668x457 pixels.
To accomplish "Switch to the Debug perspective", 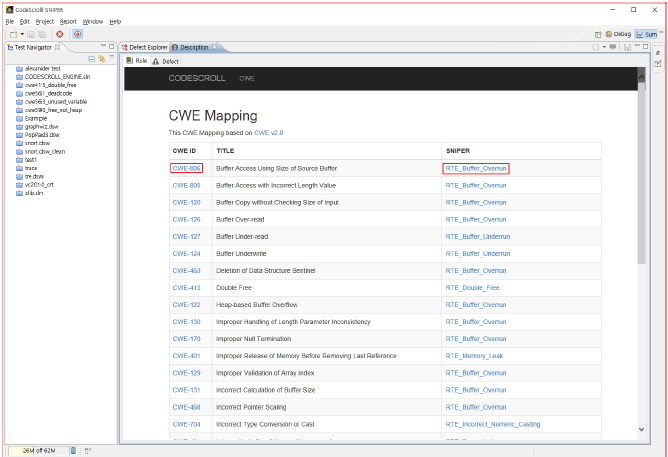I will coord(619,34).
